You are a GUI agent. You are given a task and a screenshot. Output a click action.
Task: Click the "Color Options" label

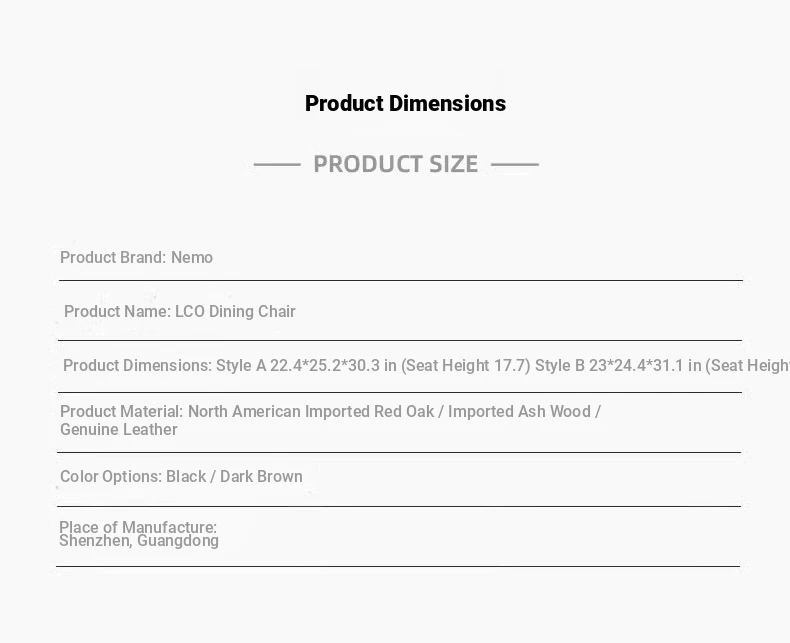[110, 477]
